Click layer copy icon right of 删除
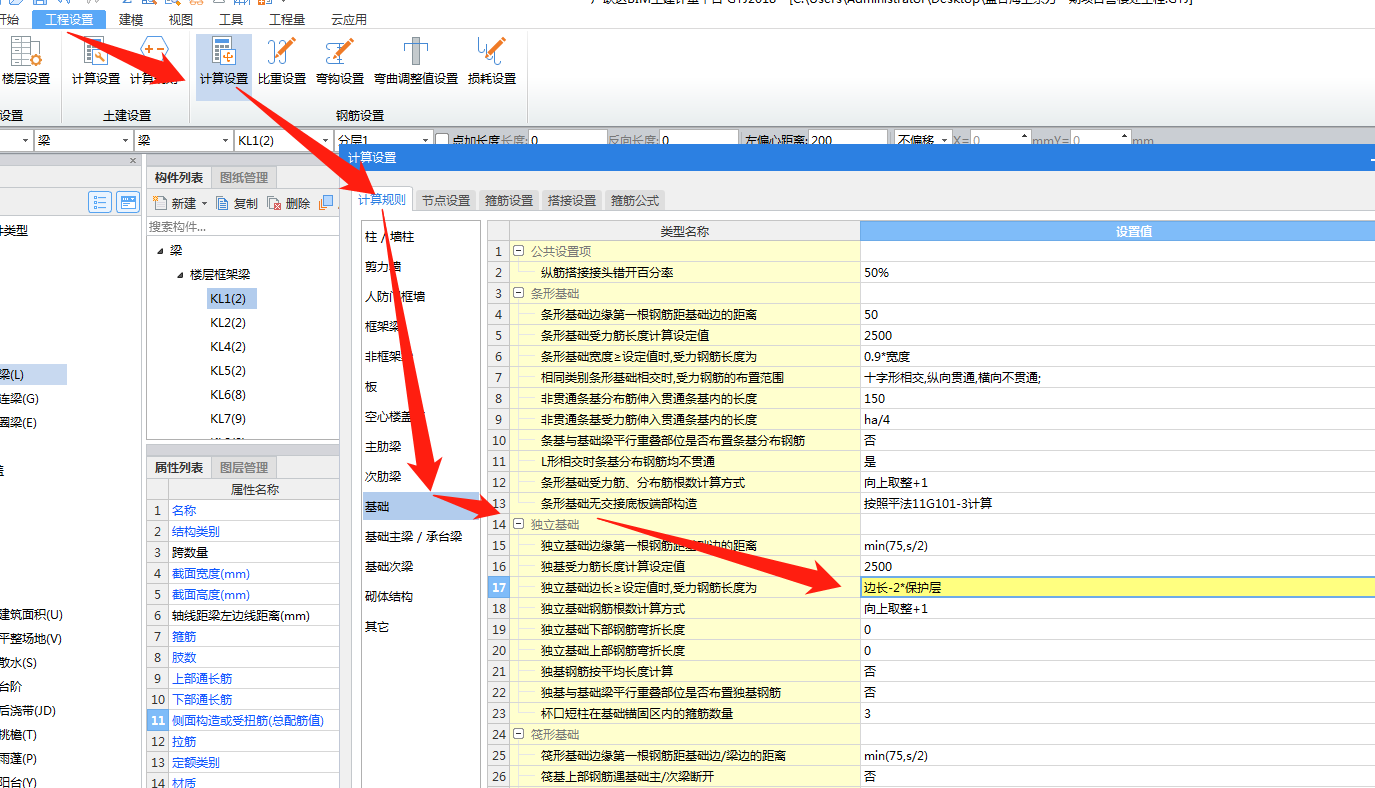 point(326,203)
